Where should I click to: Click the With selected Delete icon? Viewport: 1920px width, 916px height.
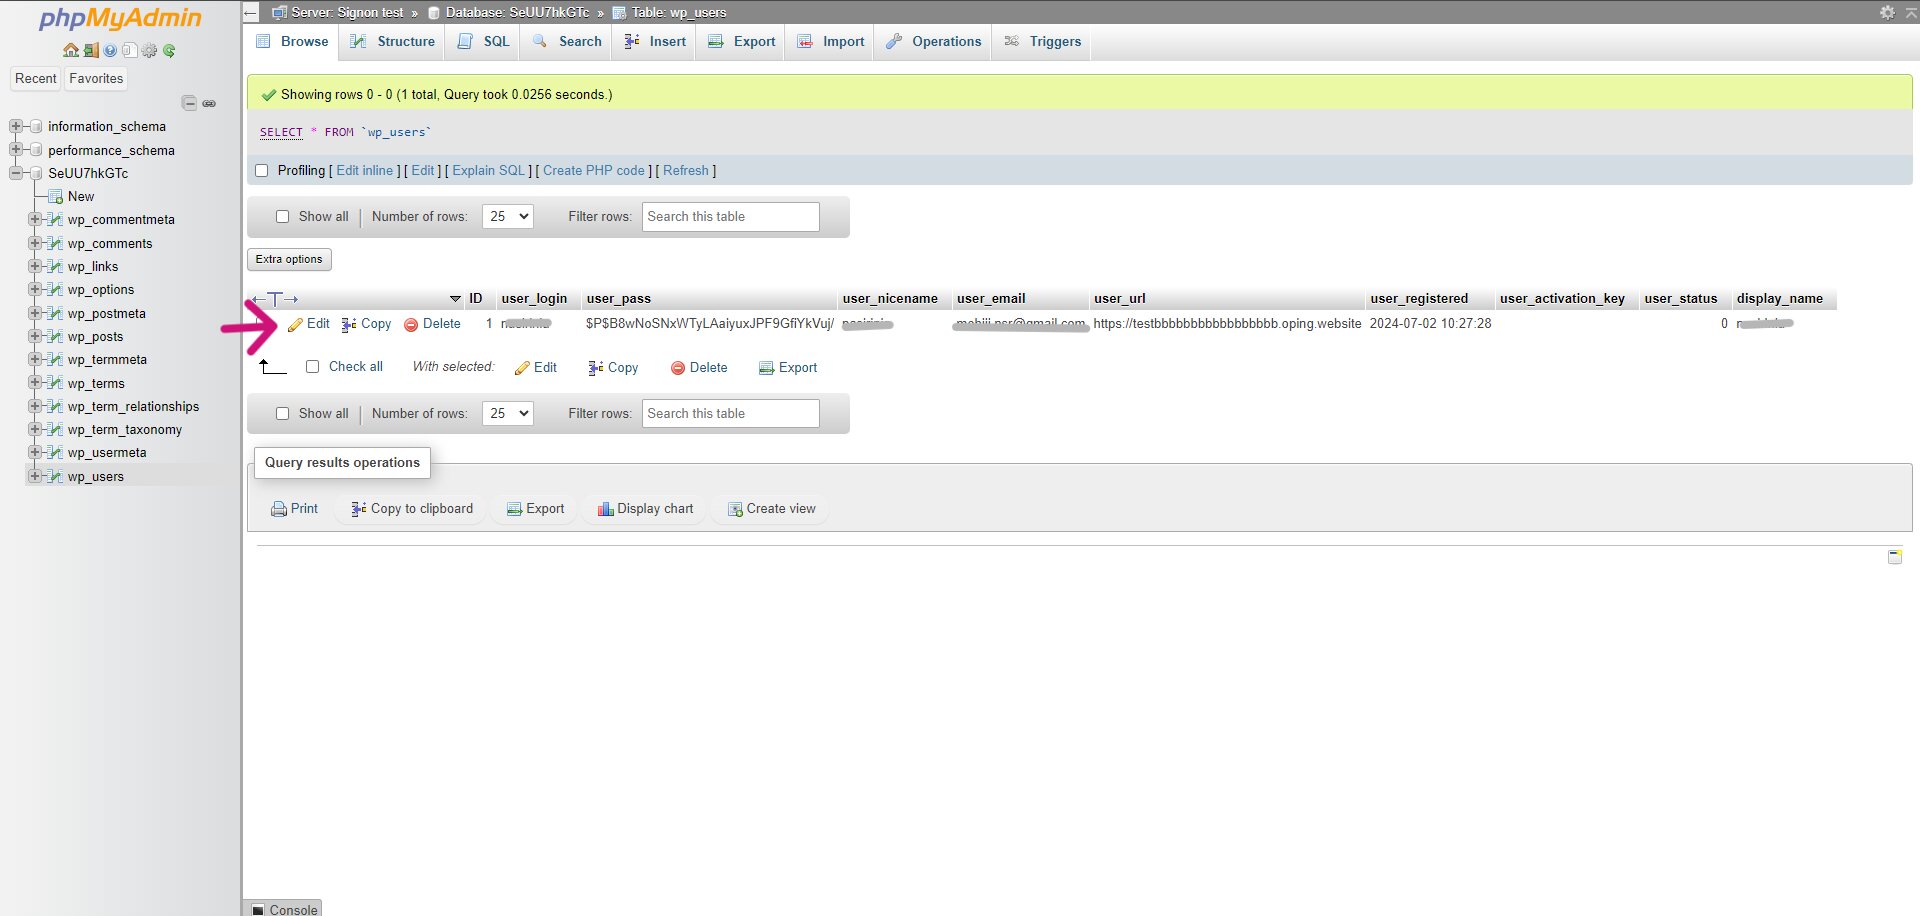[678, 368]
